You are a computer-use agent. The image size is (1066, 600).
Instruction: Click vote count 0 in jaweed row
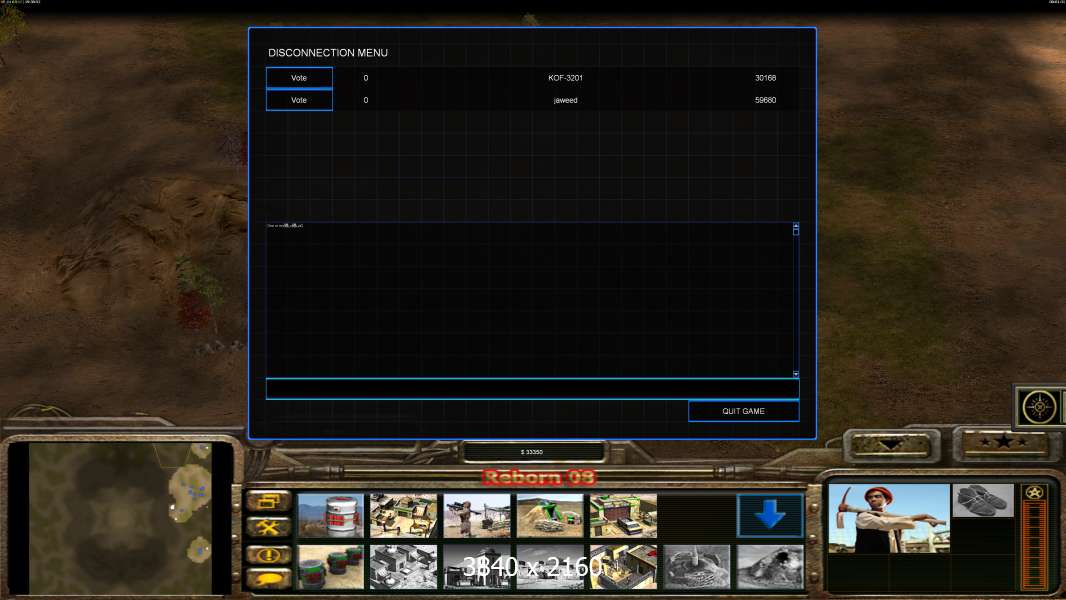[x=366, y=101]
